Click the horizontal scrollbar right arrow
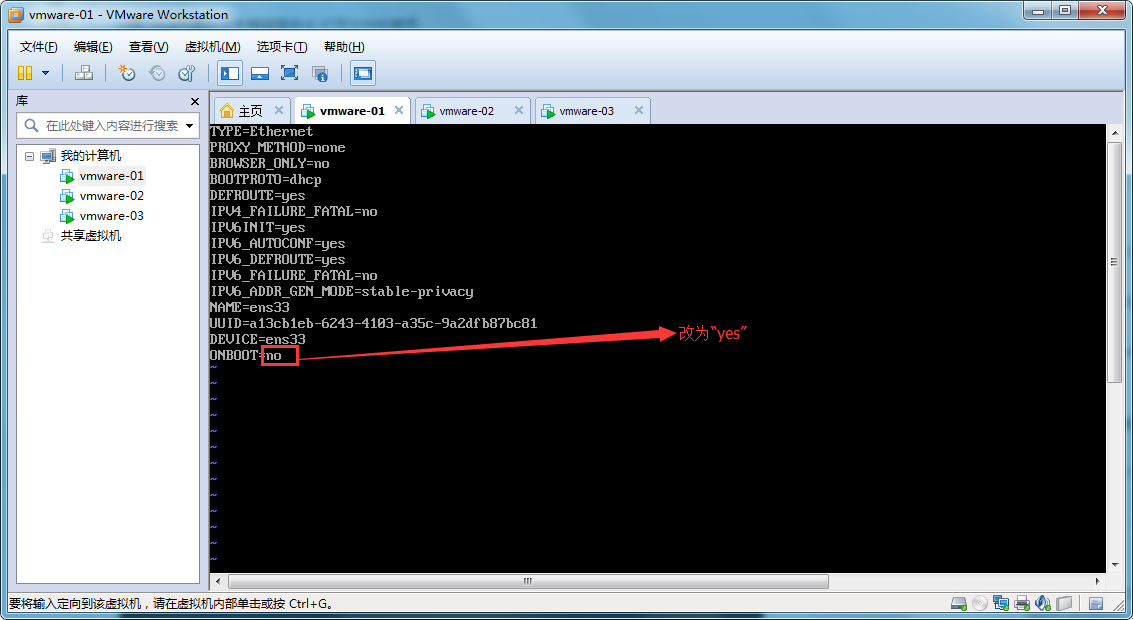Image resolution: width=1133 pixels, height=620 pixels. pos(1098,582)
